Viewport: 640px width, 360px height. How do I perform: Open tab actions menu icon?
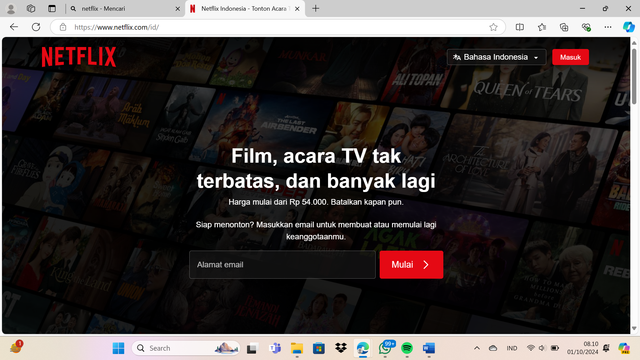pos(52,9)
